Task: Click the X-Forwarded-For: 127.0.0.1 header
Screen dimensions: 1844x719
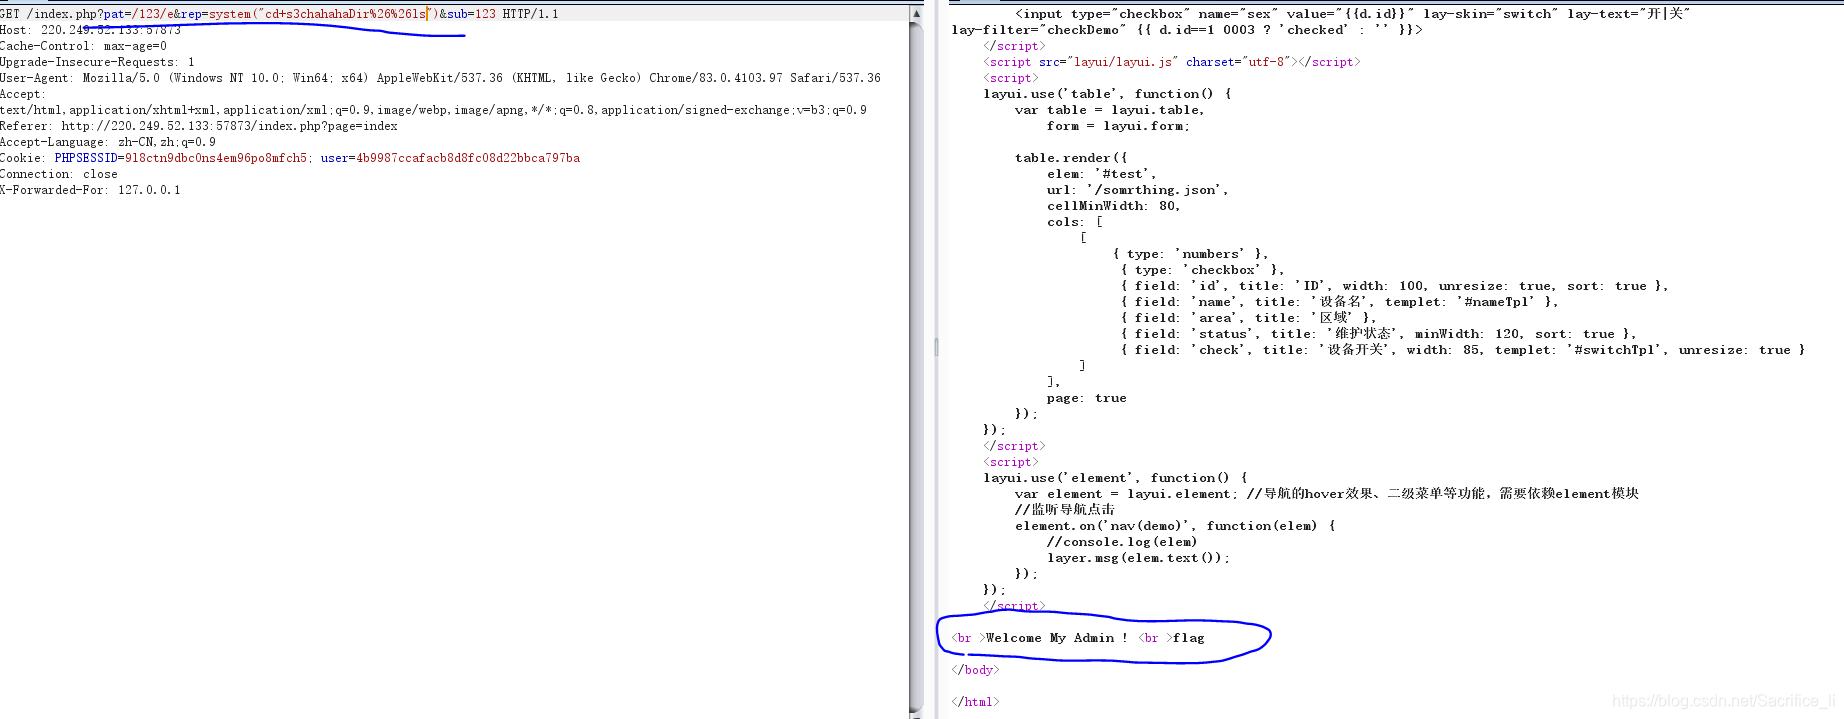Action: (x=90, y=190)
